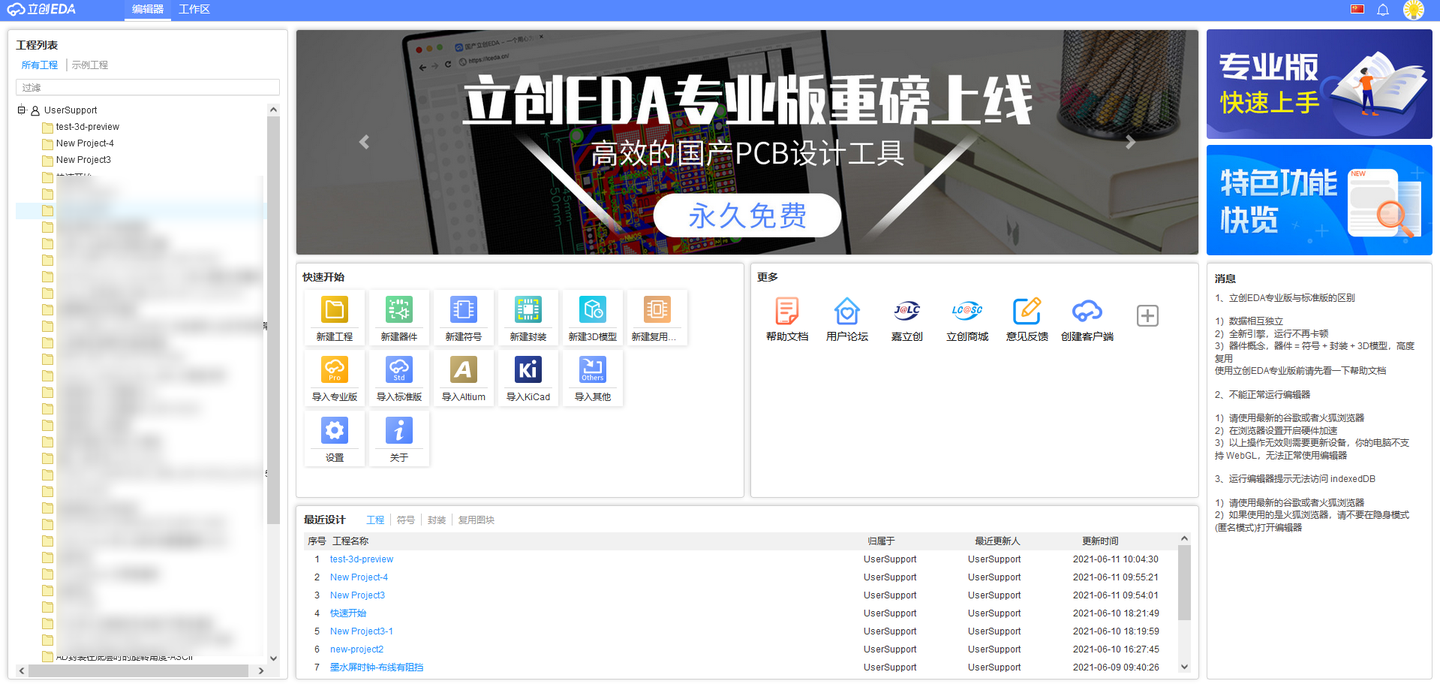Open New Project3-1 recent design link

[x=361, y=631]
